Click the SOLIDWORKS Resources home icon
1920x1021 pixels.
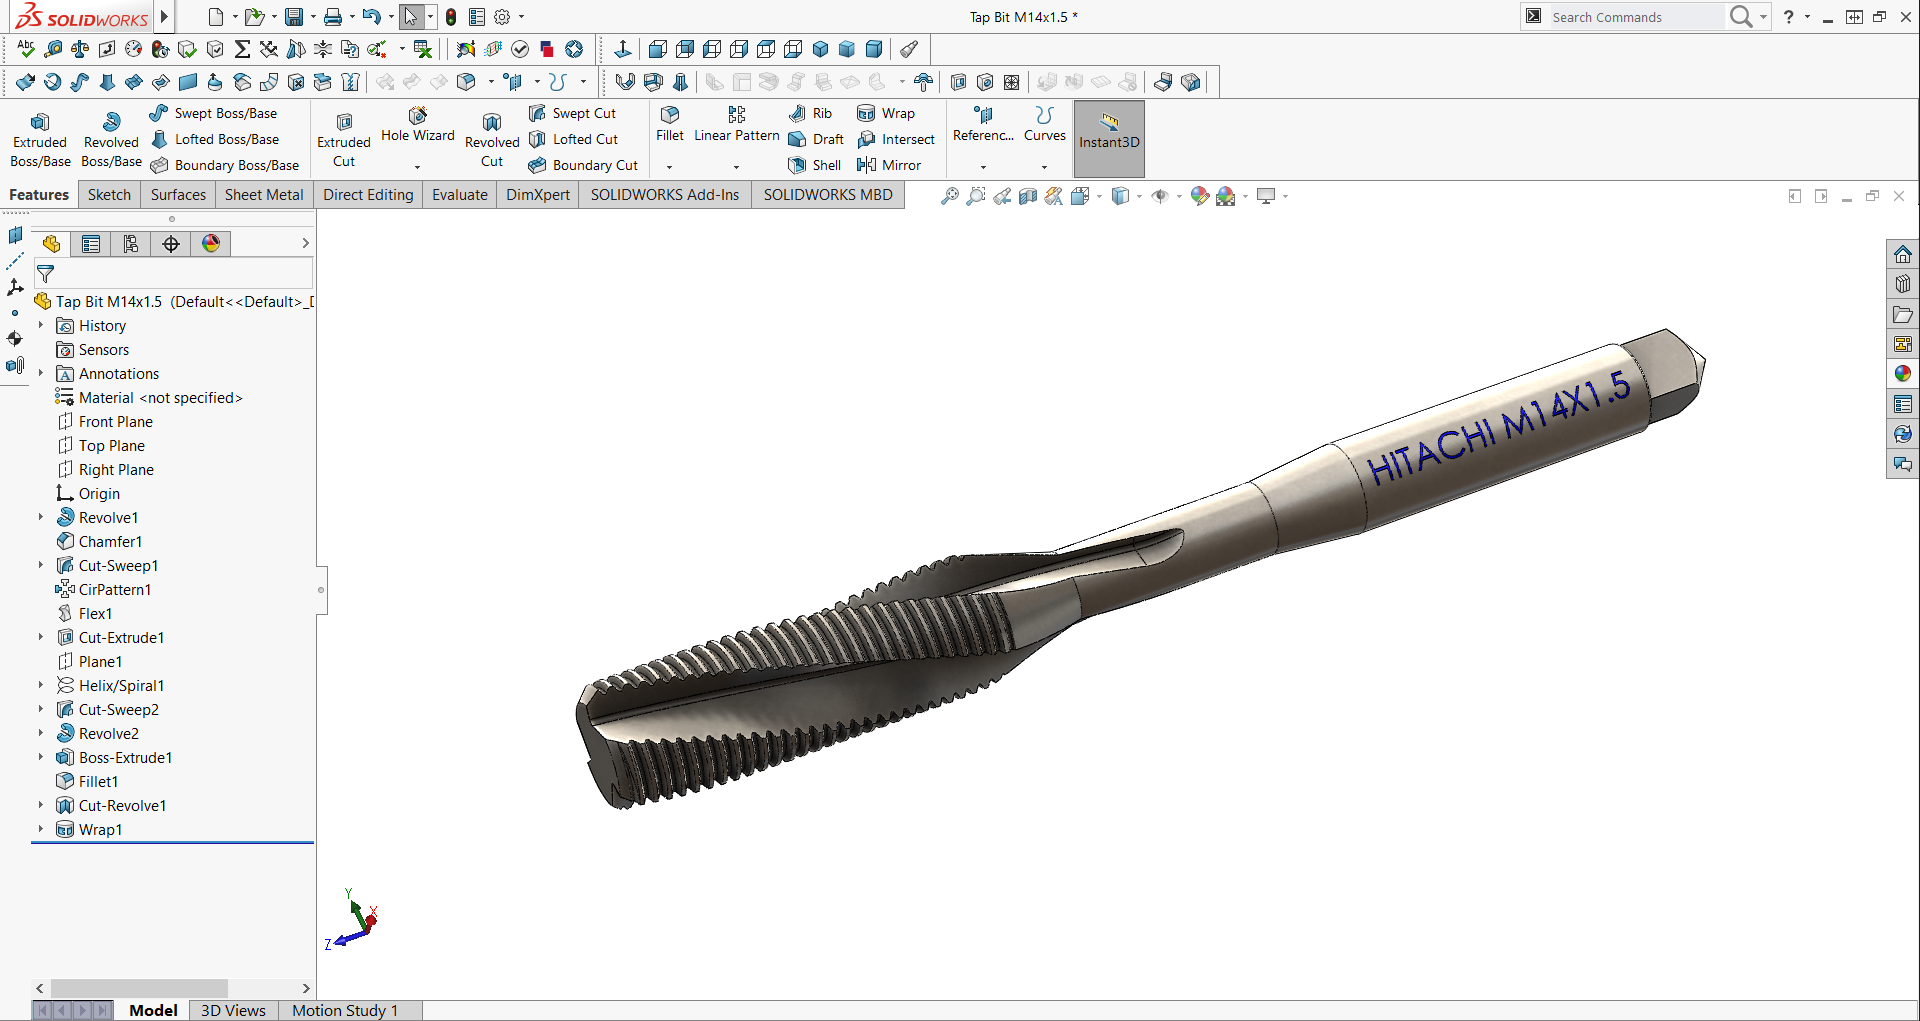click(x=1903, y=254)
